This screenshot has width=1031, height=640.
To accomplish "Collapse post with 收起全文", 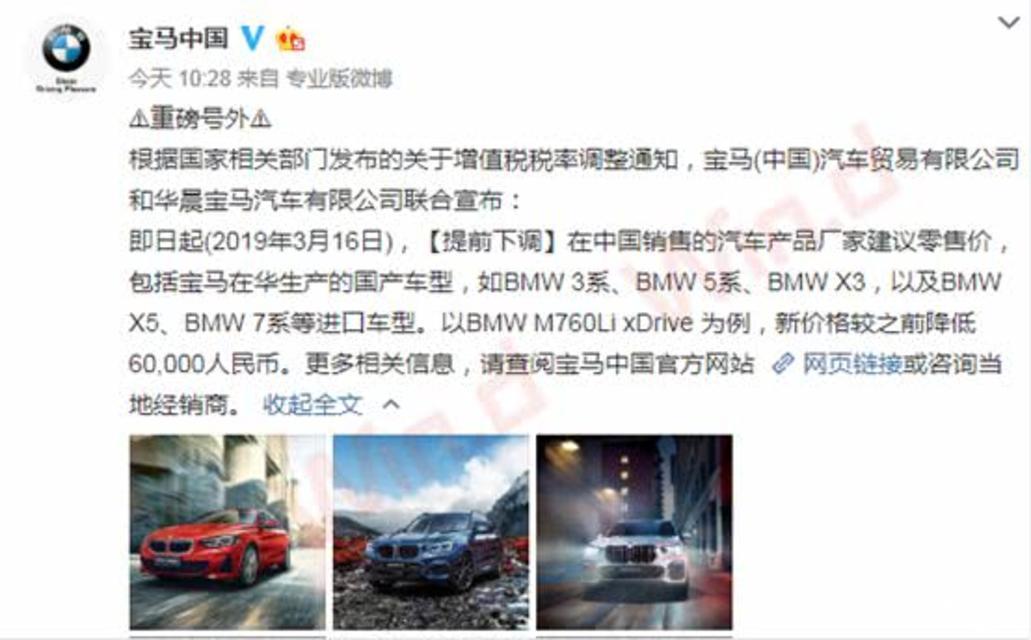I will (x=312, y=405).
